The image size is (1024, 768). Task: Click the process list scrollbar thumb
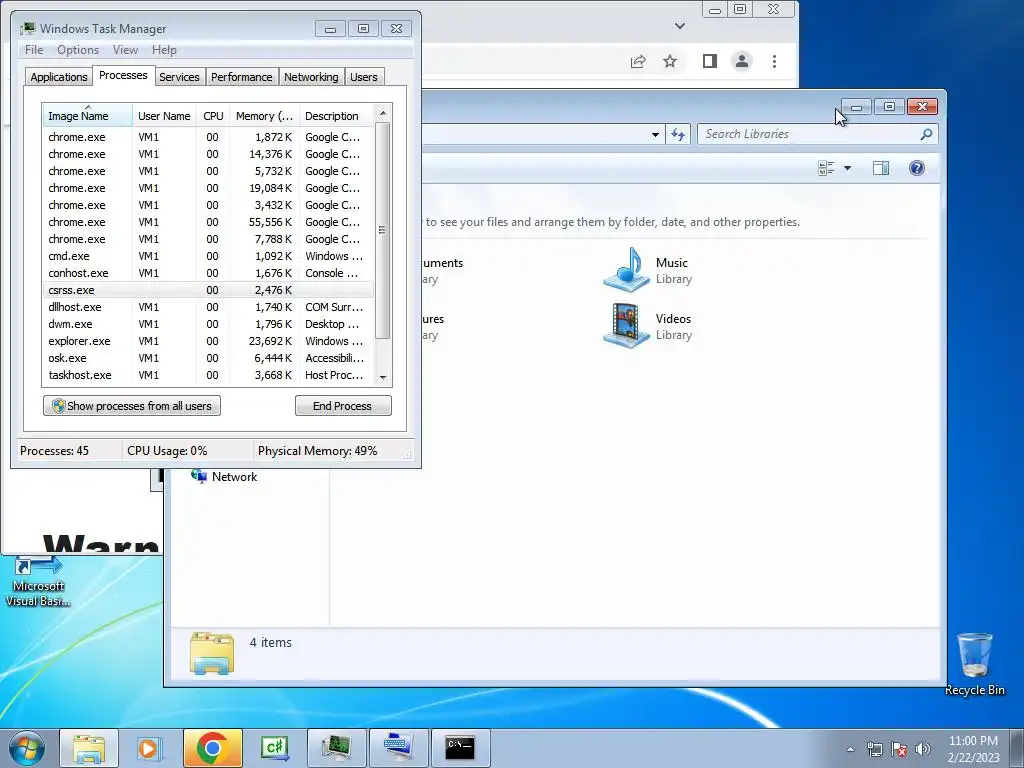tap(383, 230)
